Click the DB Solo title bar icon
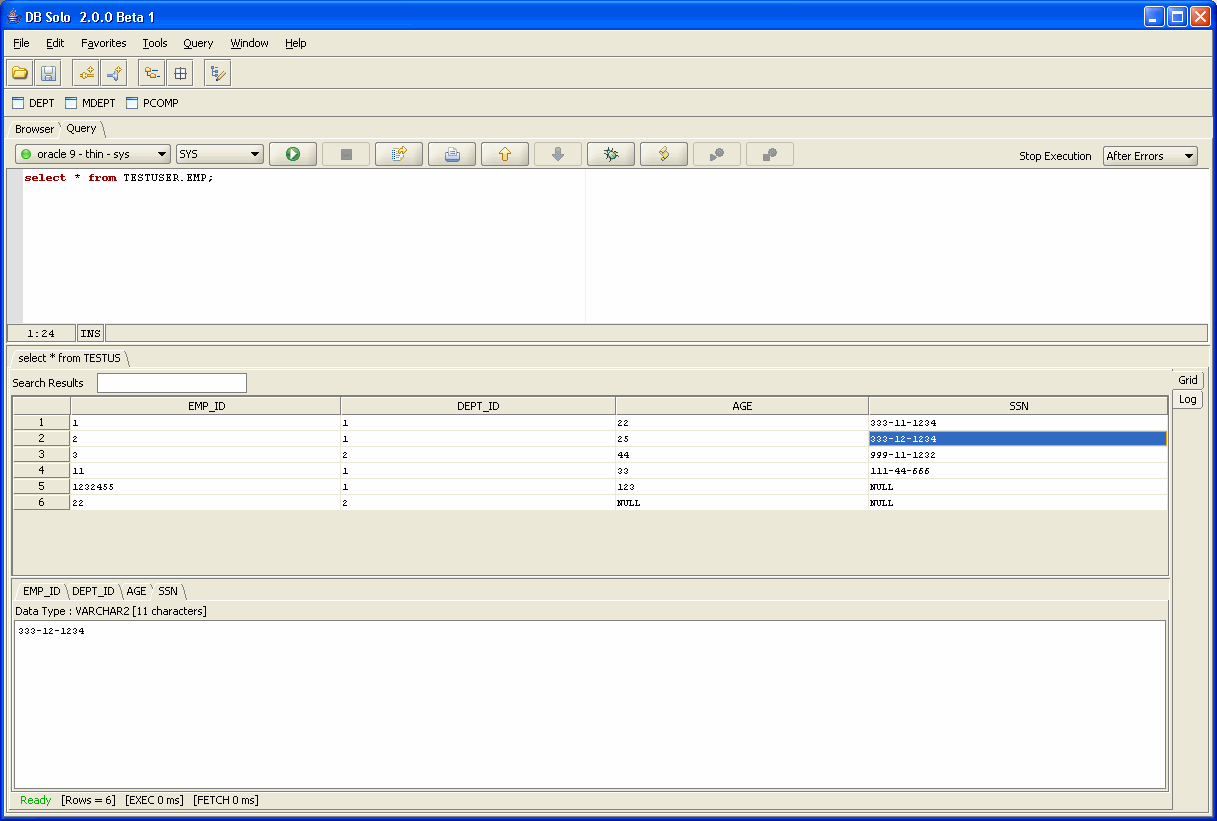This screenshot has width=1217, height=821. [x=15, y=17]
